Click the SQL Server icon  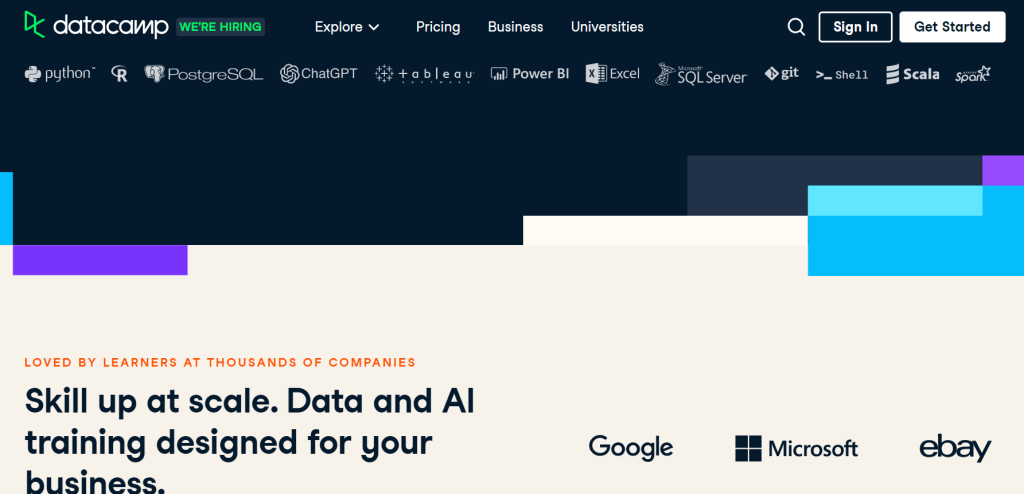click(701, 74)
